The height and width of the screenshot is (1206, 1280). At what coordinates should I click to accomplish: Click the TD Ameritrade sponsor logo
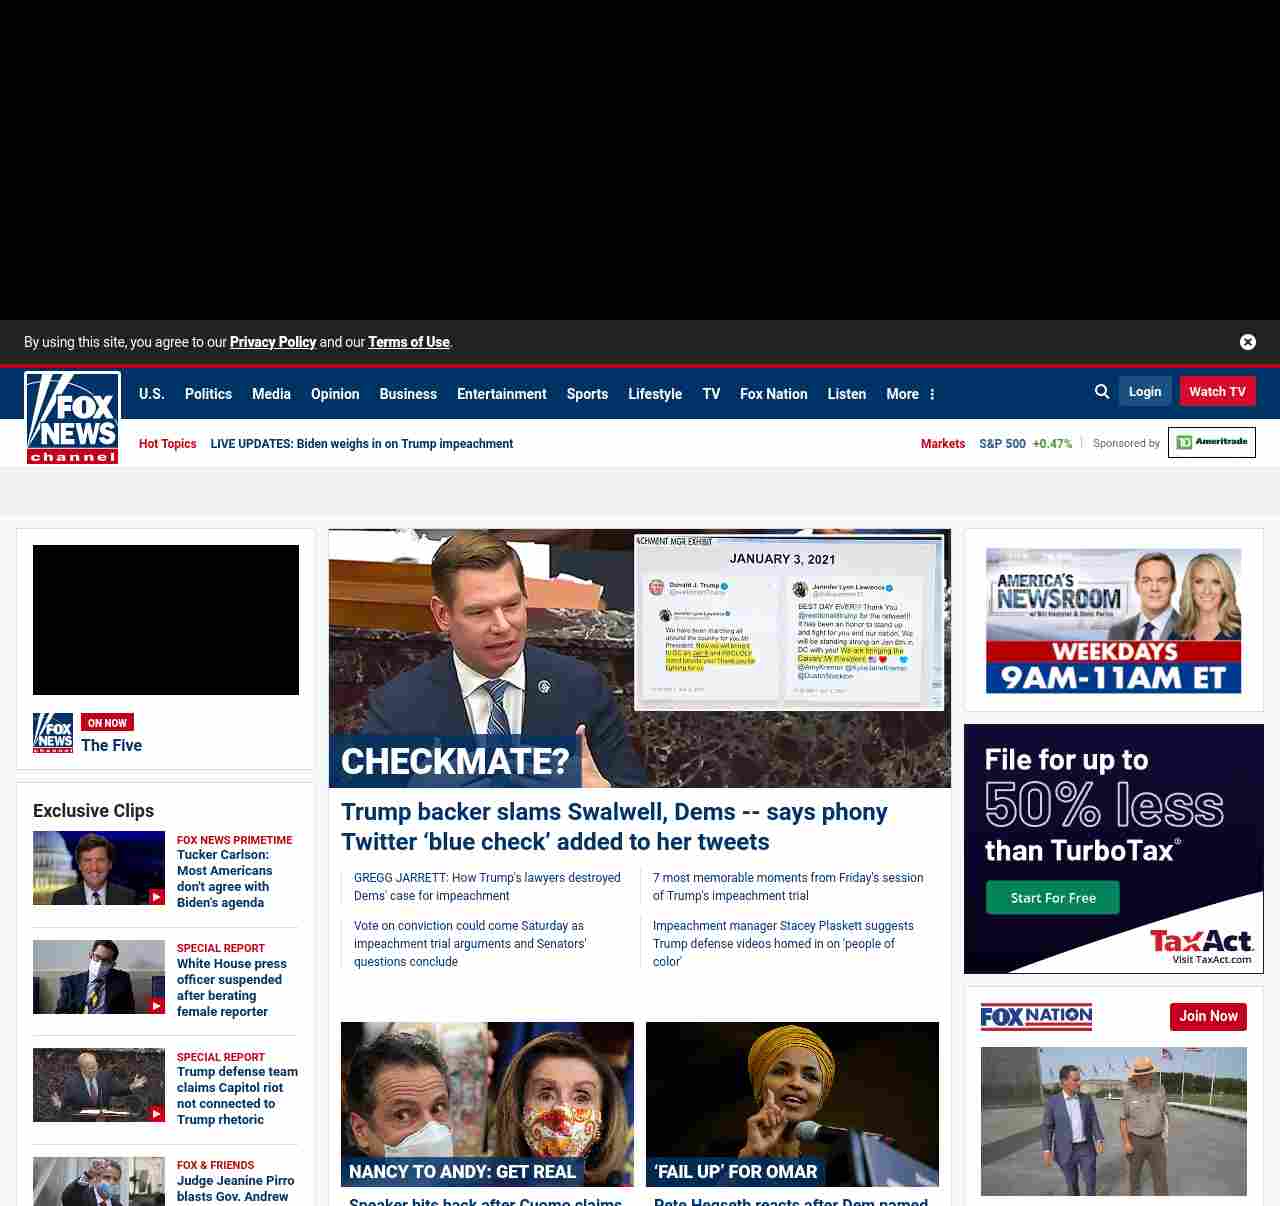1211,442
